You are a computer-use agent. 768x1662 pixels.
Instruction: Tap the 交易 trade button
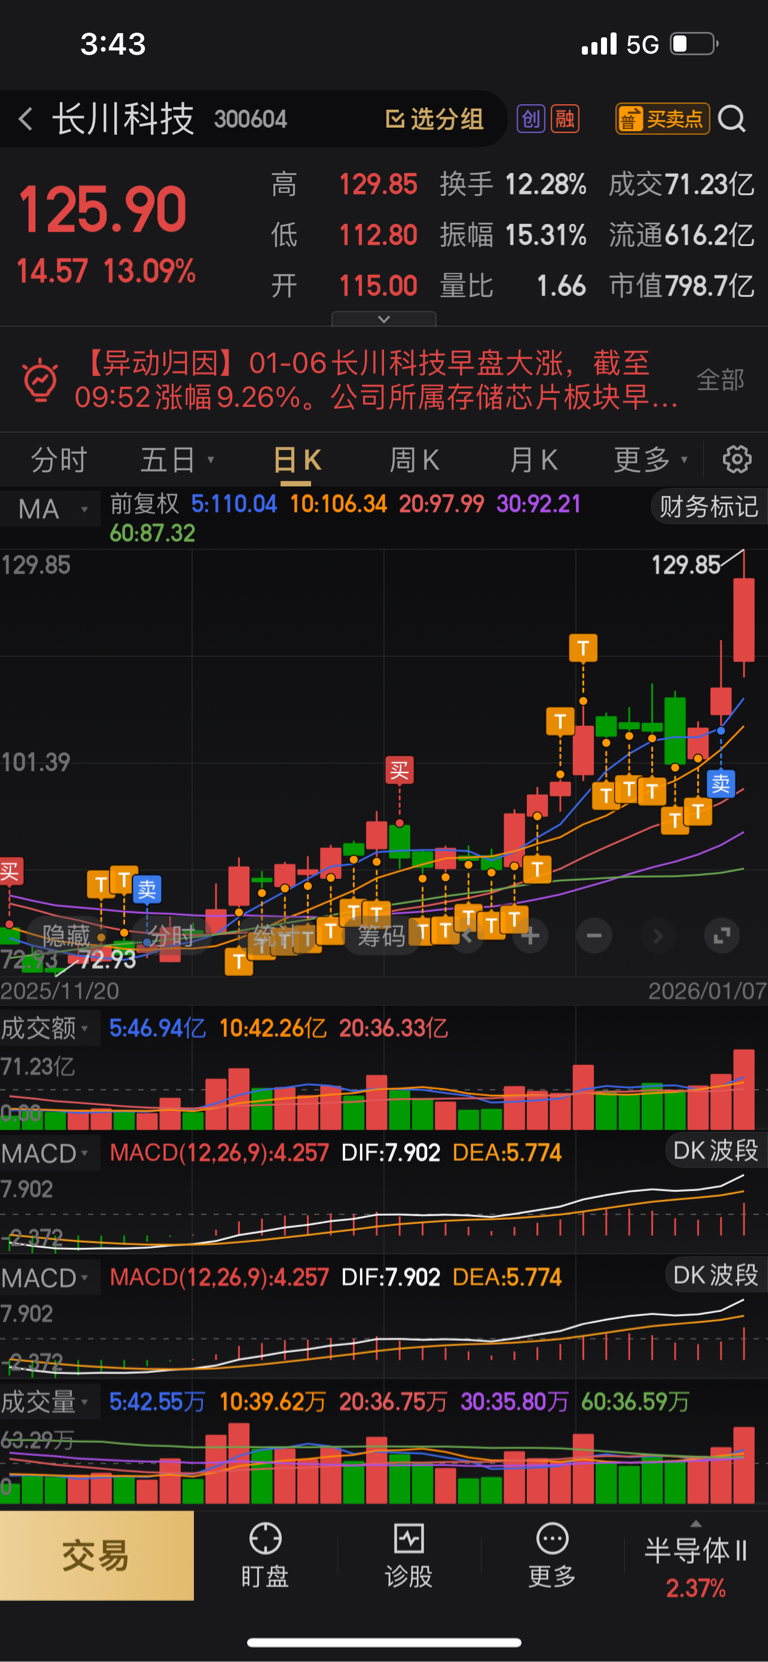tap(96, 1556)
